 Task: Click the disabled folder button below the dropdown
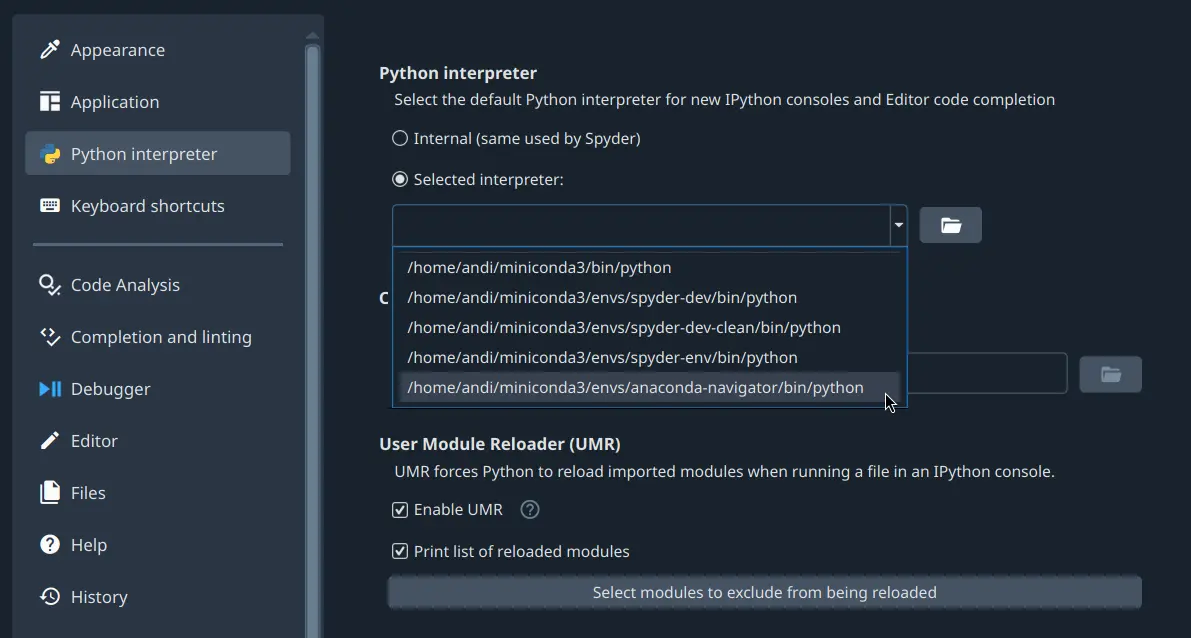pos(1110,374)
